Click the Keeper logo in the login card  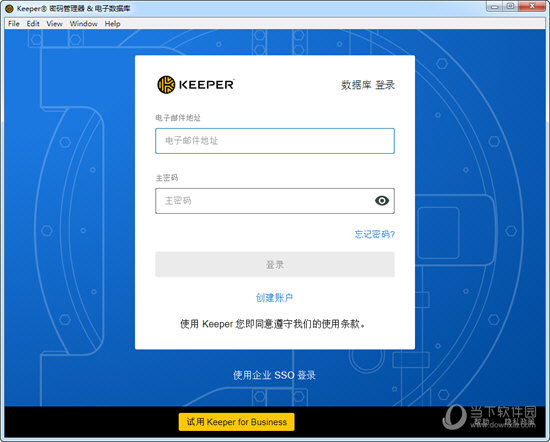coord(196,85)
